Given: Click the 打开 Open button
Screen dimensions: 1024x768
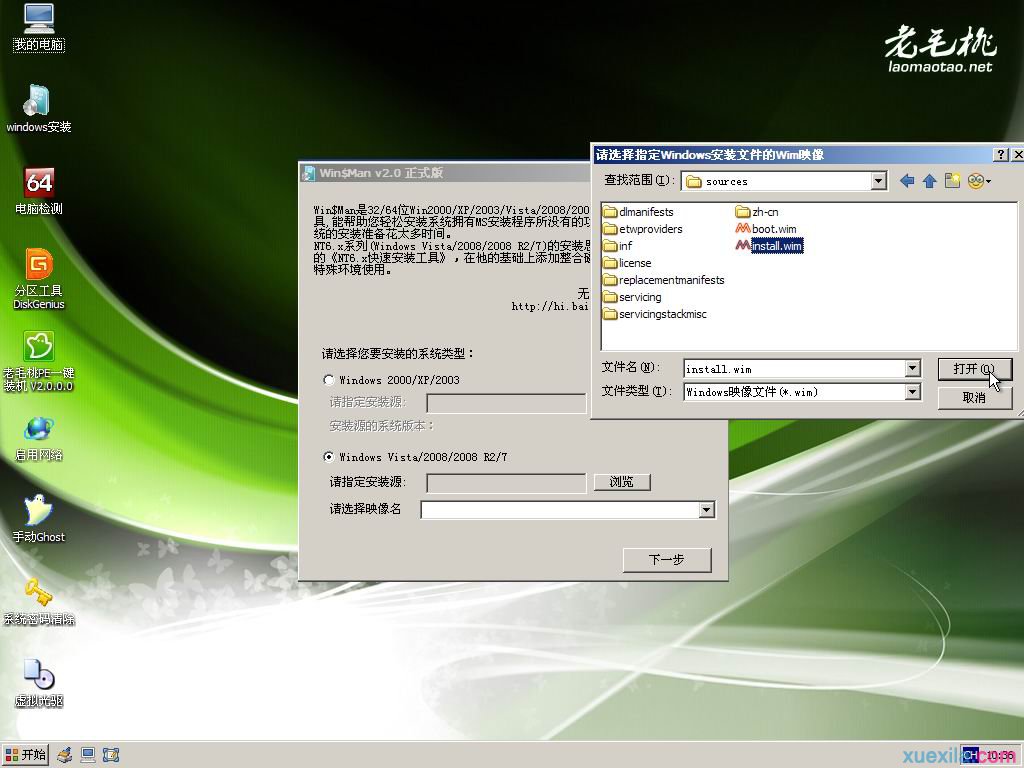Looking at the screenshot, I should click(x=974, y=368).
